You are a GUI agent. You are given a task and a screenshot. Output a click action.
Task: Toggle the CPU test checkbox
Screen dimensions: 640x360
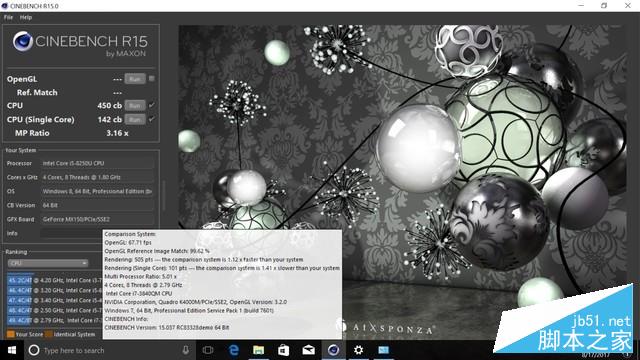tap(152, 105)
